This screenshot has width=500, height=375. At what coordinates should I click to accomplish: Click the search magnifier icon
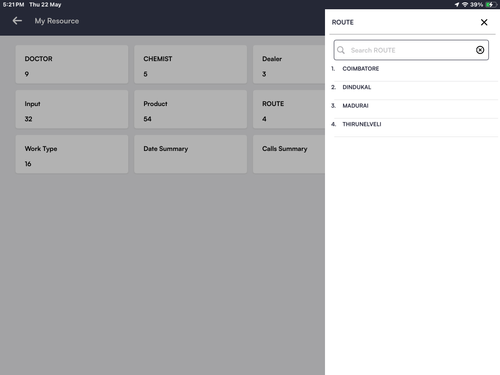tap(341, 50)
